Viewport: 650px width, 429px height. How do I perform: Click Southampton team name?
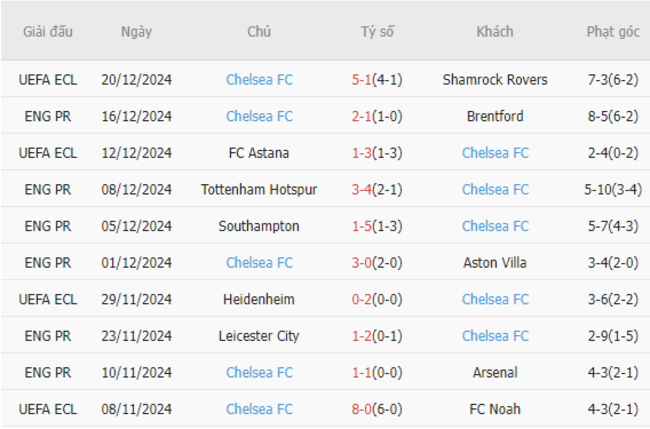pos(259,226)
